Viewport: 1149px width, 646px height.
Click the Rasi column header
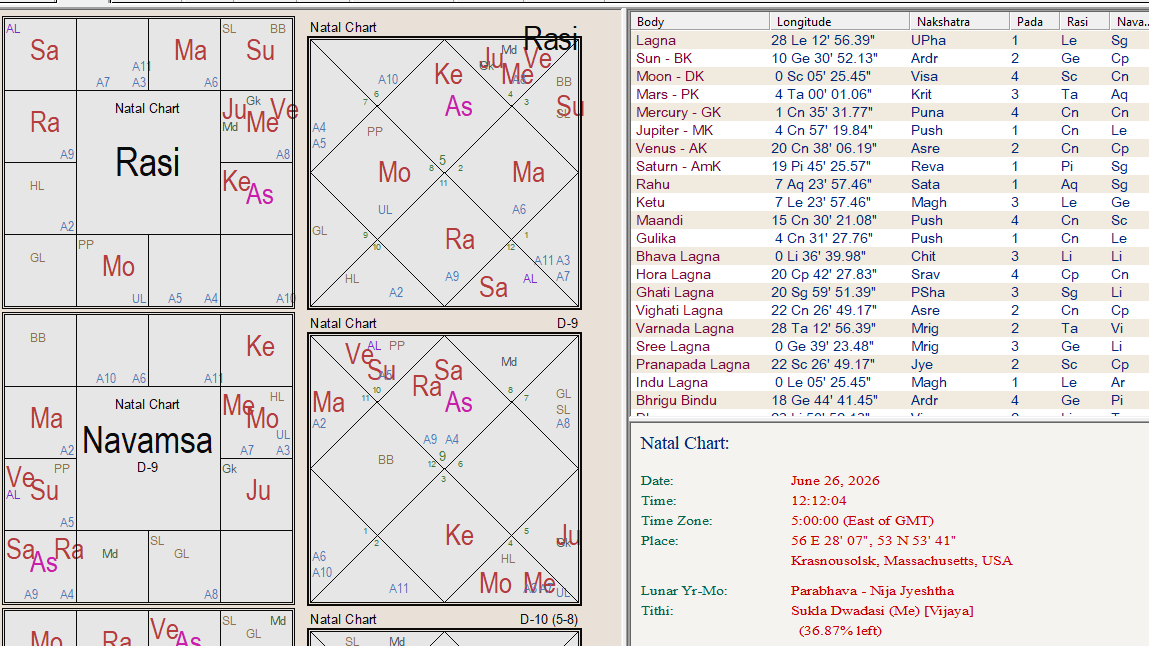(1083, 22)
